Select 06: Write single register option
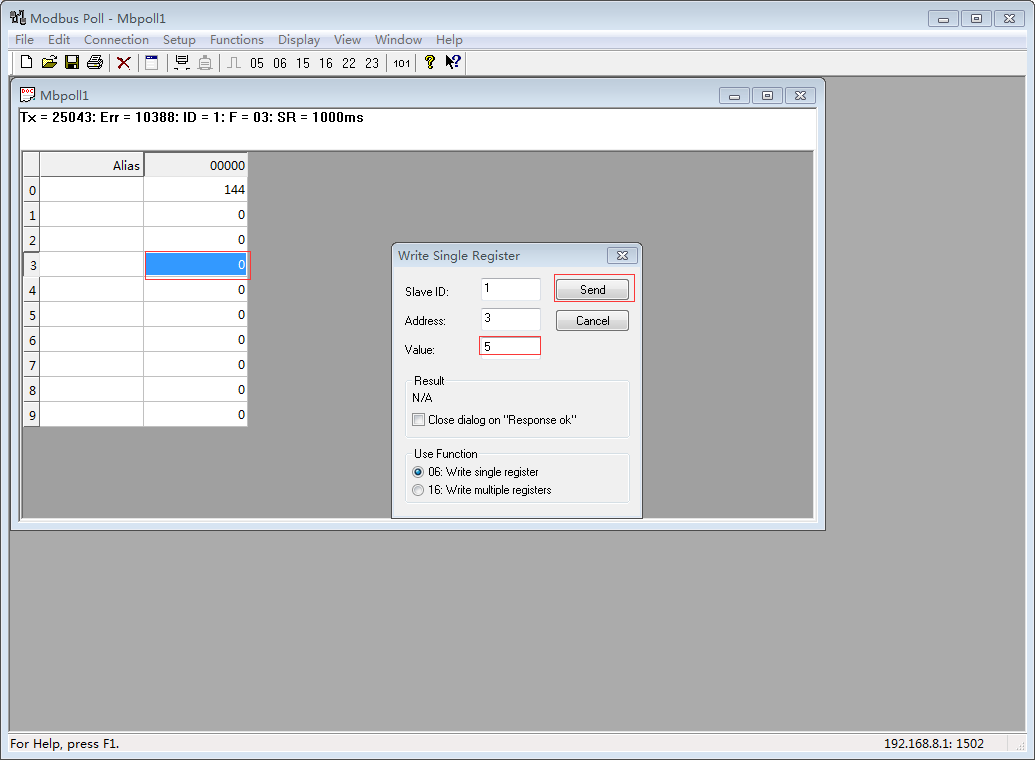Screen dimensions: 1035x760 419,472
